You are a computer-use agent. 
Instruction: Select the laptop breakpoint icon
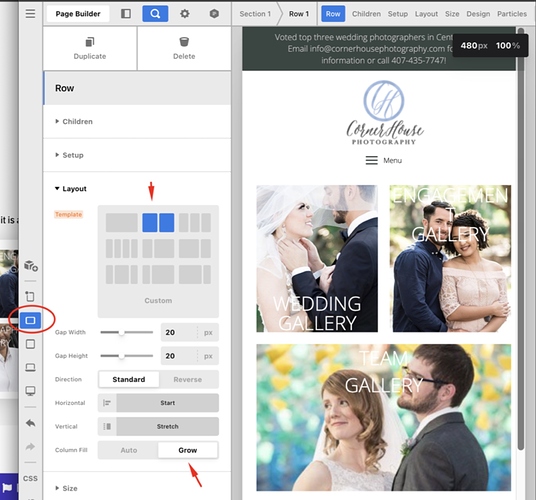tap(30, 367)
